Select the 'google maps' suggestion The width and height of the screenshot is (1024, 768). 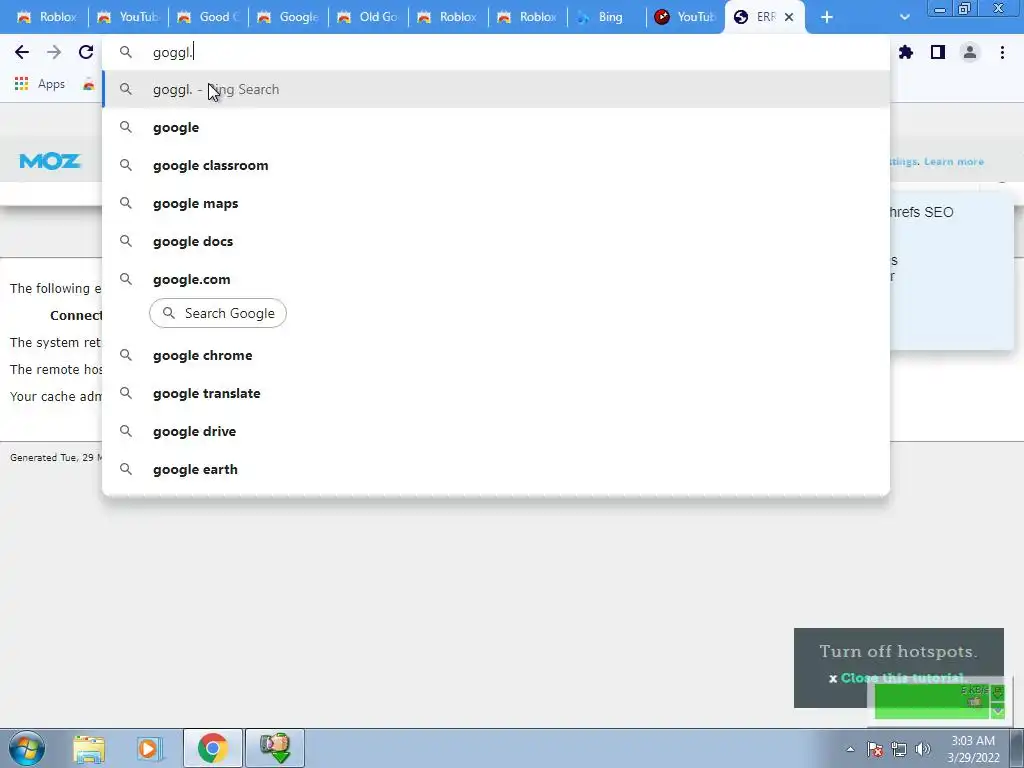coord(496,203)
